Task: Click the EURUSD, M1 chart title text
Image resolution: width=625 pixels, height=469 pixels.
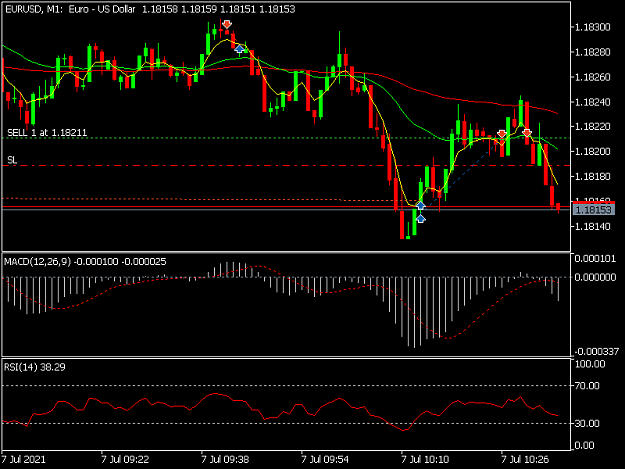Action: [x=150, y=9]
